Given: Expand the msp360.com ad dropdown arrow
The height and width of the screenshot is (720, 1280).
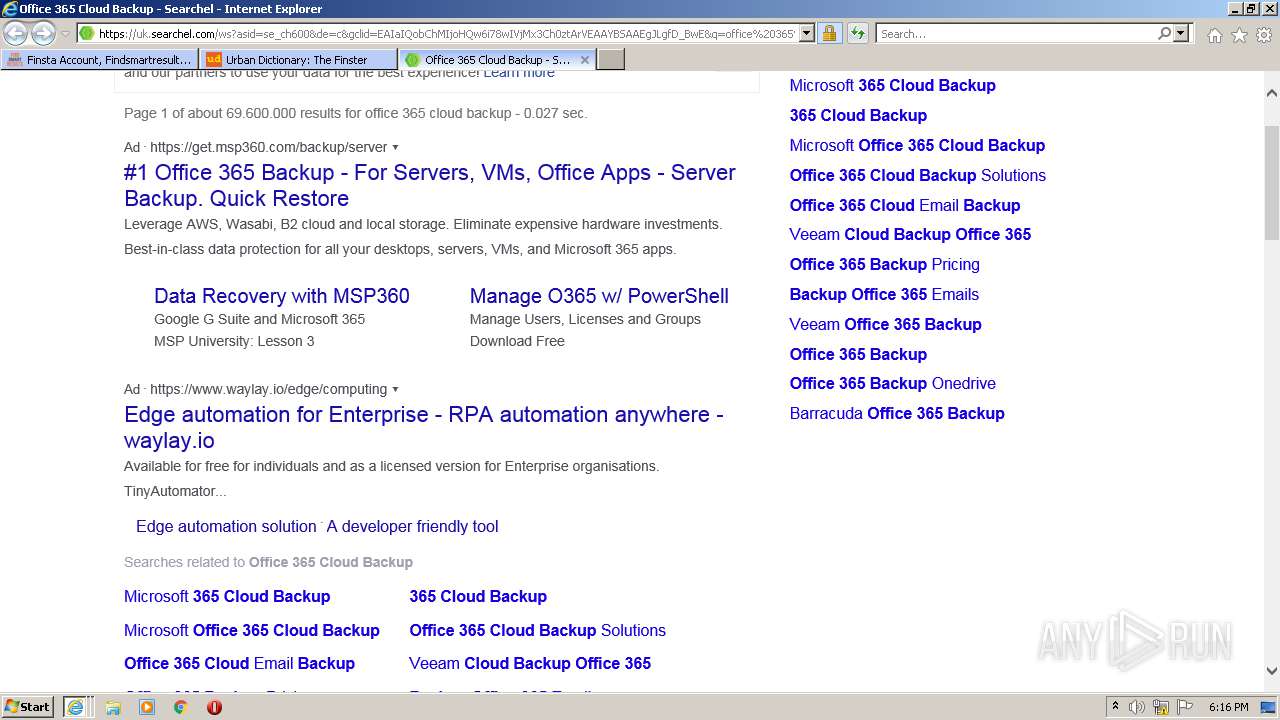Looking at the screenshot, I should tap(396, 148).
